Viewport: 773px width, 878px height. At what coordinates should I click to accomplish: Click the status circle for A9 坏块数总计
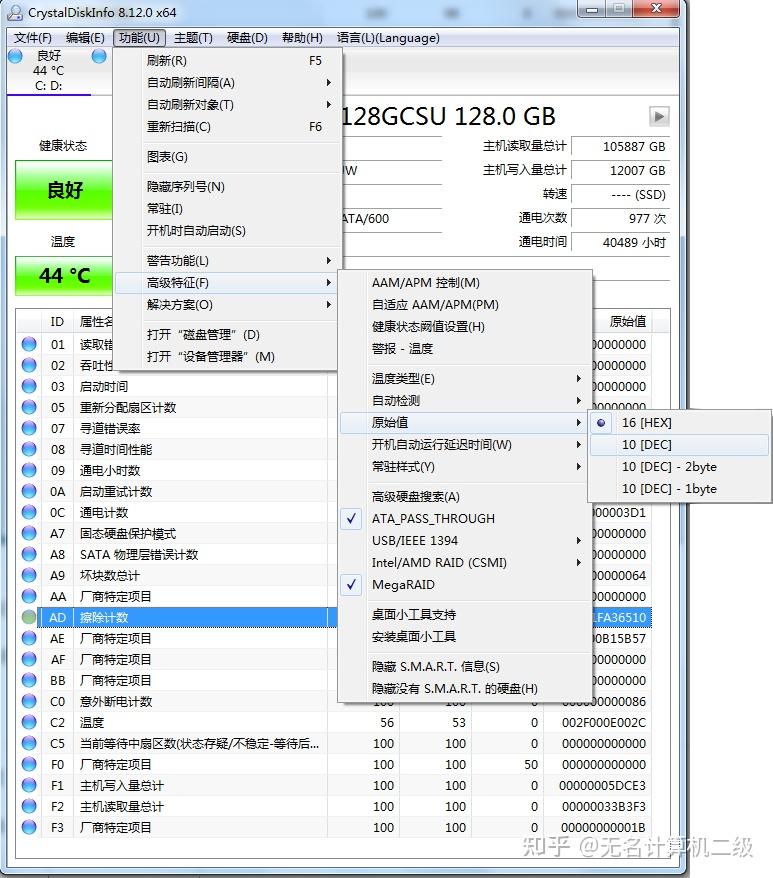29,575
